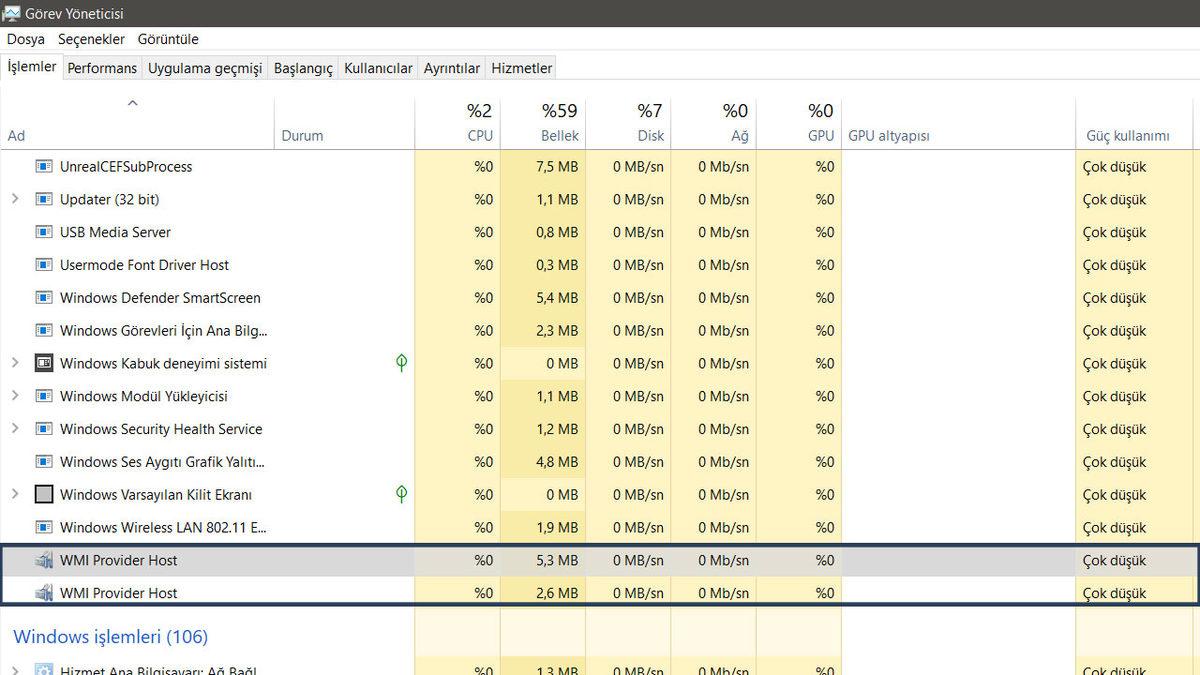Switch to the Hizmetler tab
The image size is (1200, 675).
point(521,67)
